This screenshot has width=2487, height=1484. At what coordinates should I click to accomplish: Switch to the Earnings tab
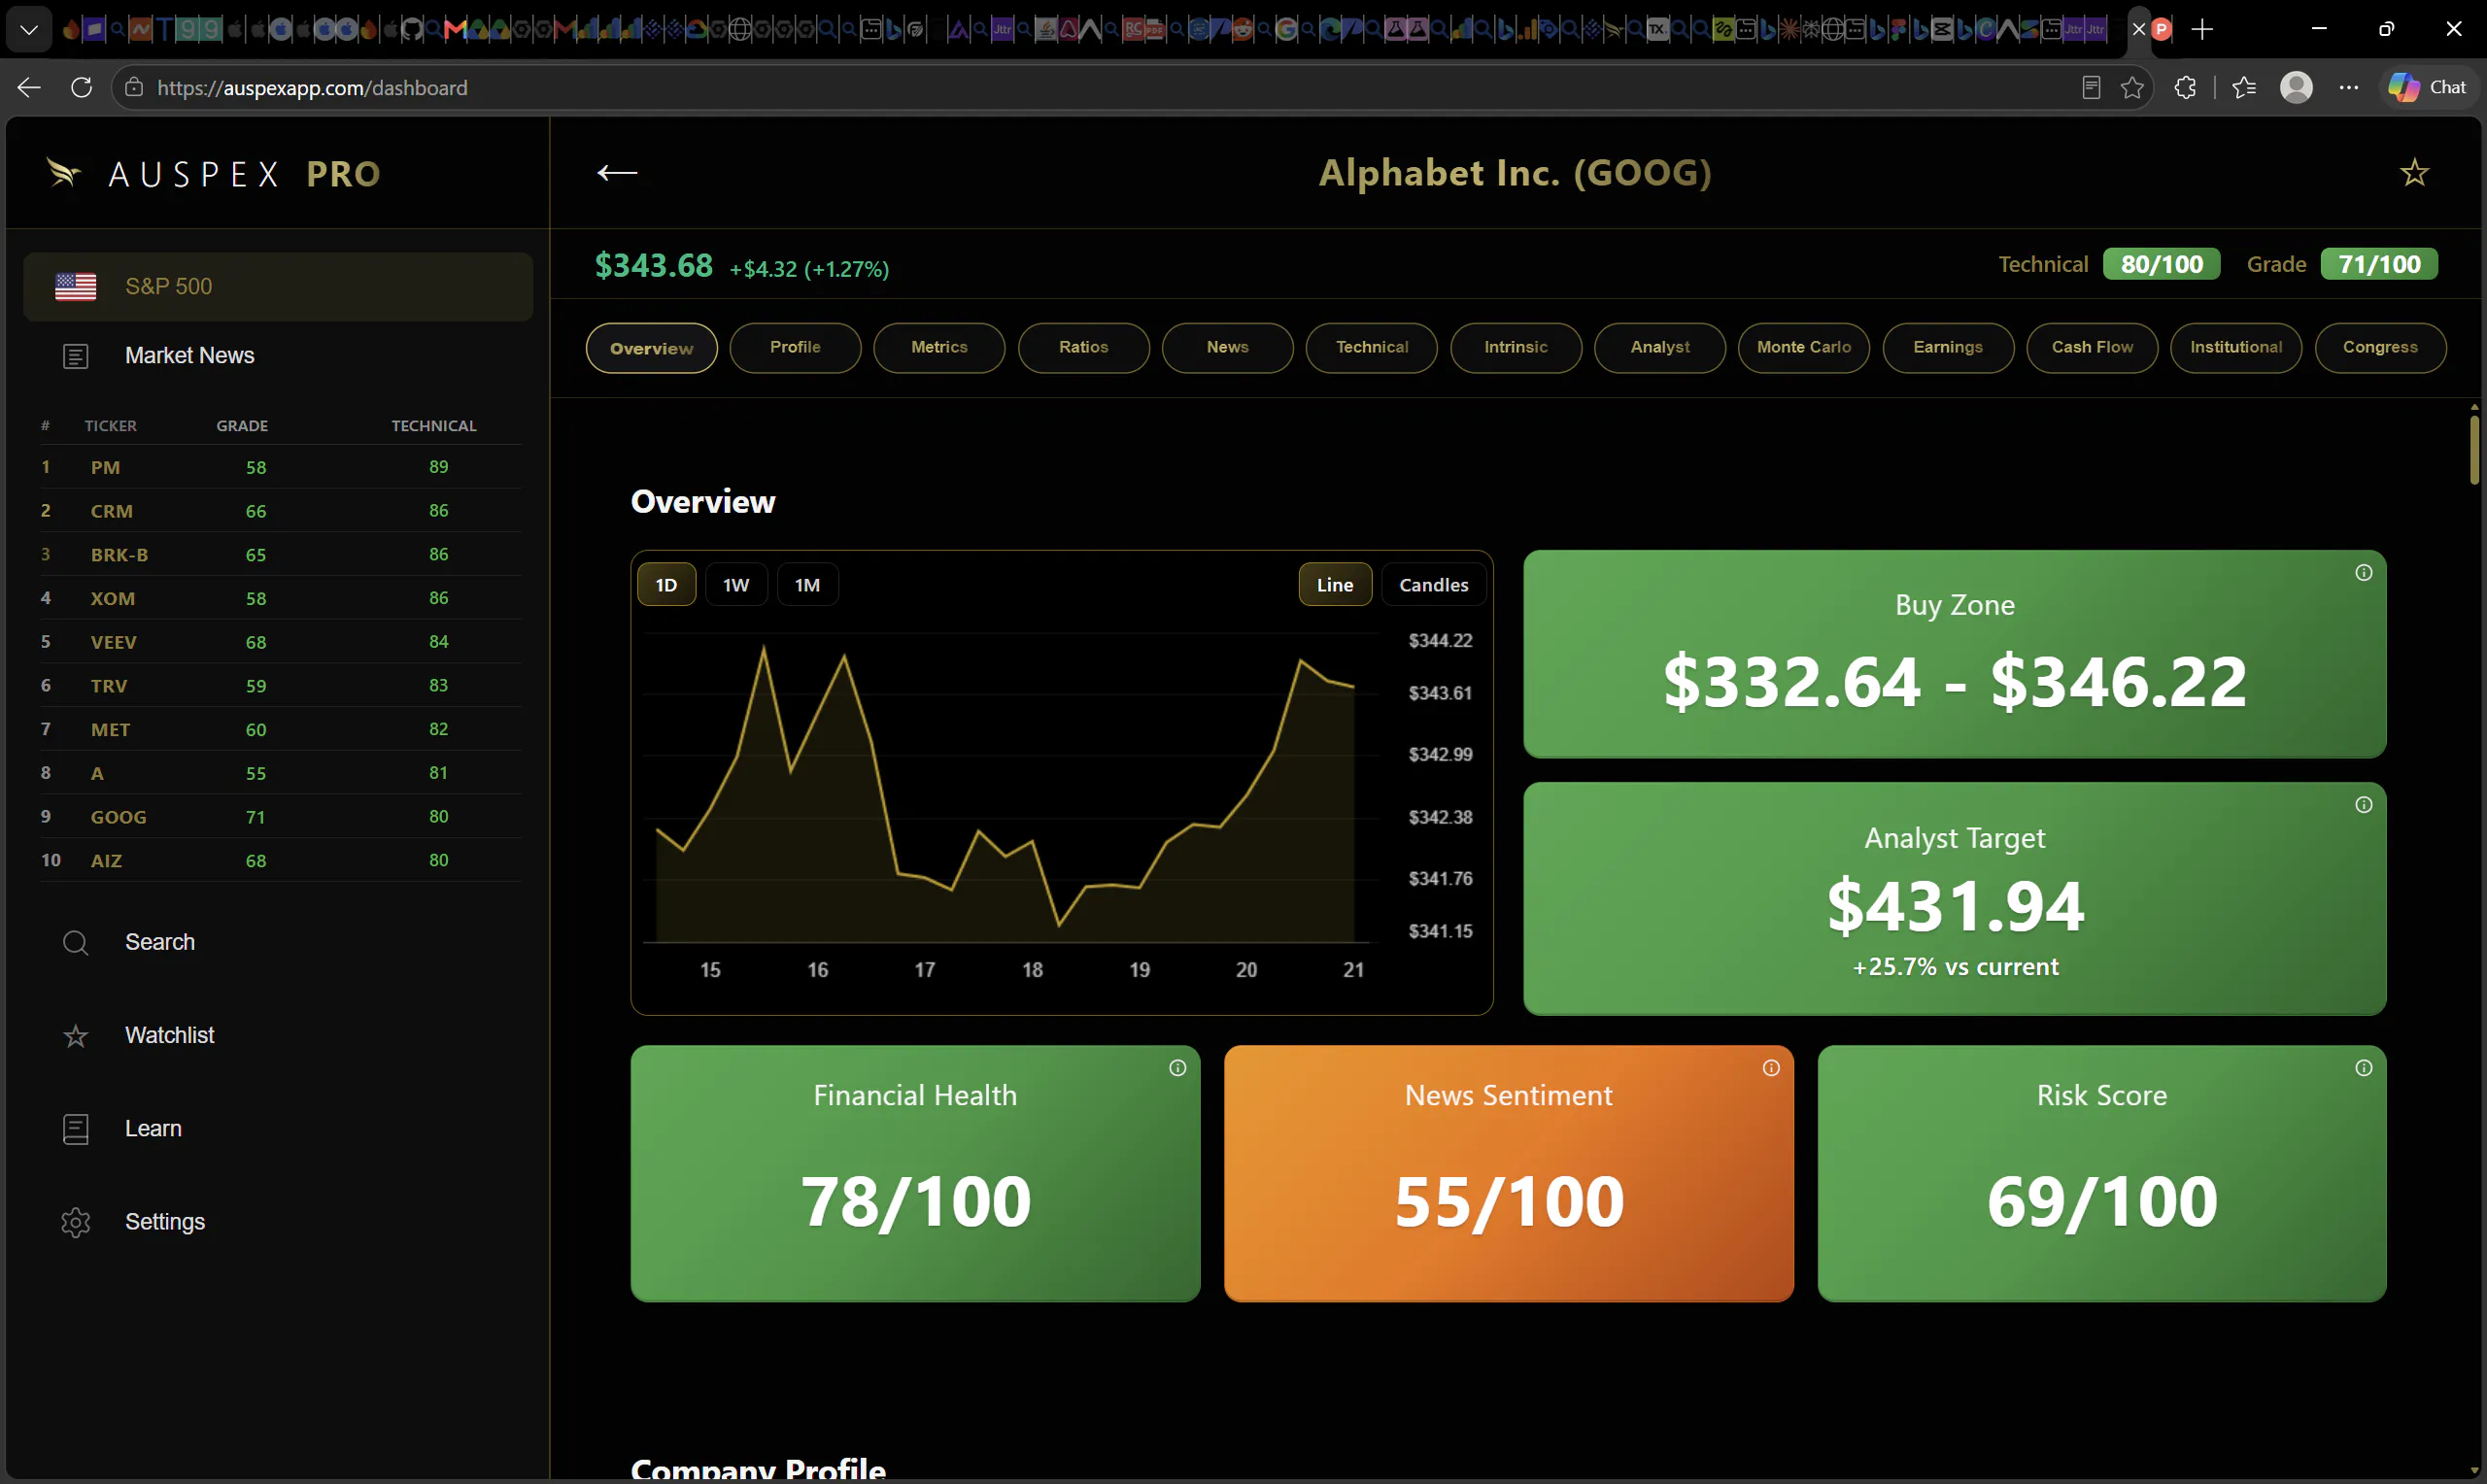(x=1948, y=348)
